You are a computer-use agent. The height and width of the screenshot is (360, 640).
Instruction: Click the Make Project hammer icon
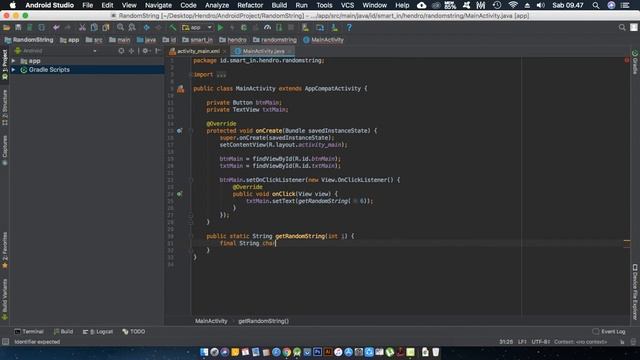[x=173, y=27]
